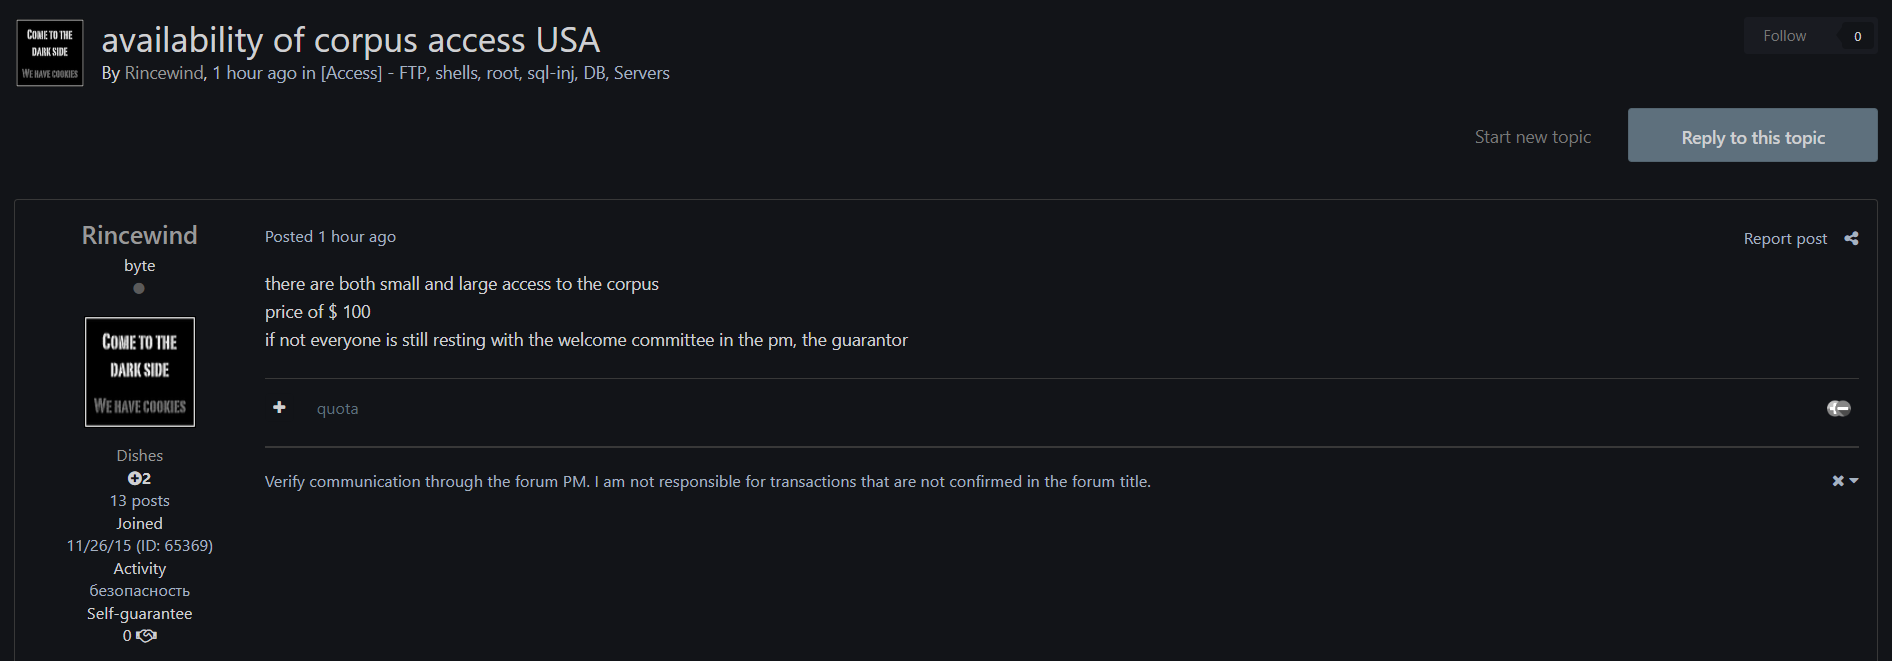Open the Report post link
Image resolution: width=1892 pixels, height=661 pixels.
tap(1784, 238)
